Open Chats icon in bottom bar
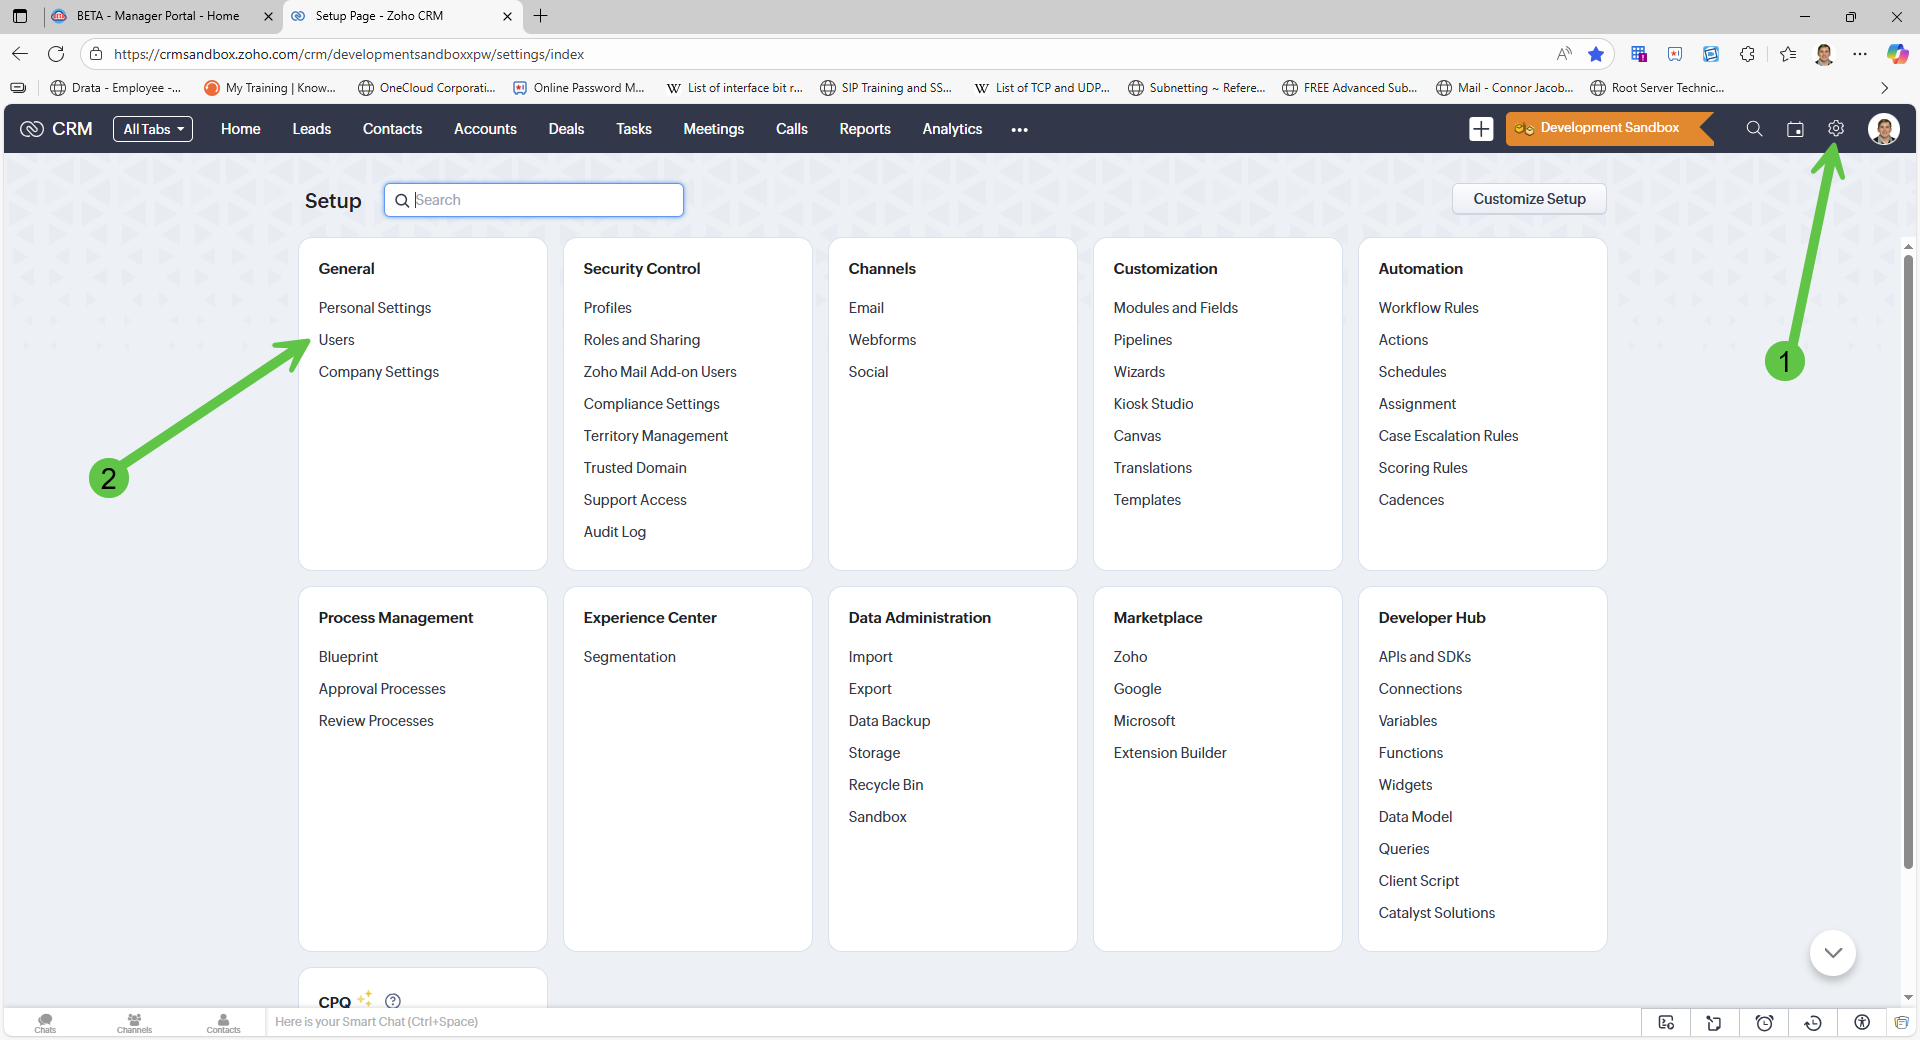1920x1040 pixels. tap(45, 1022)
